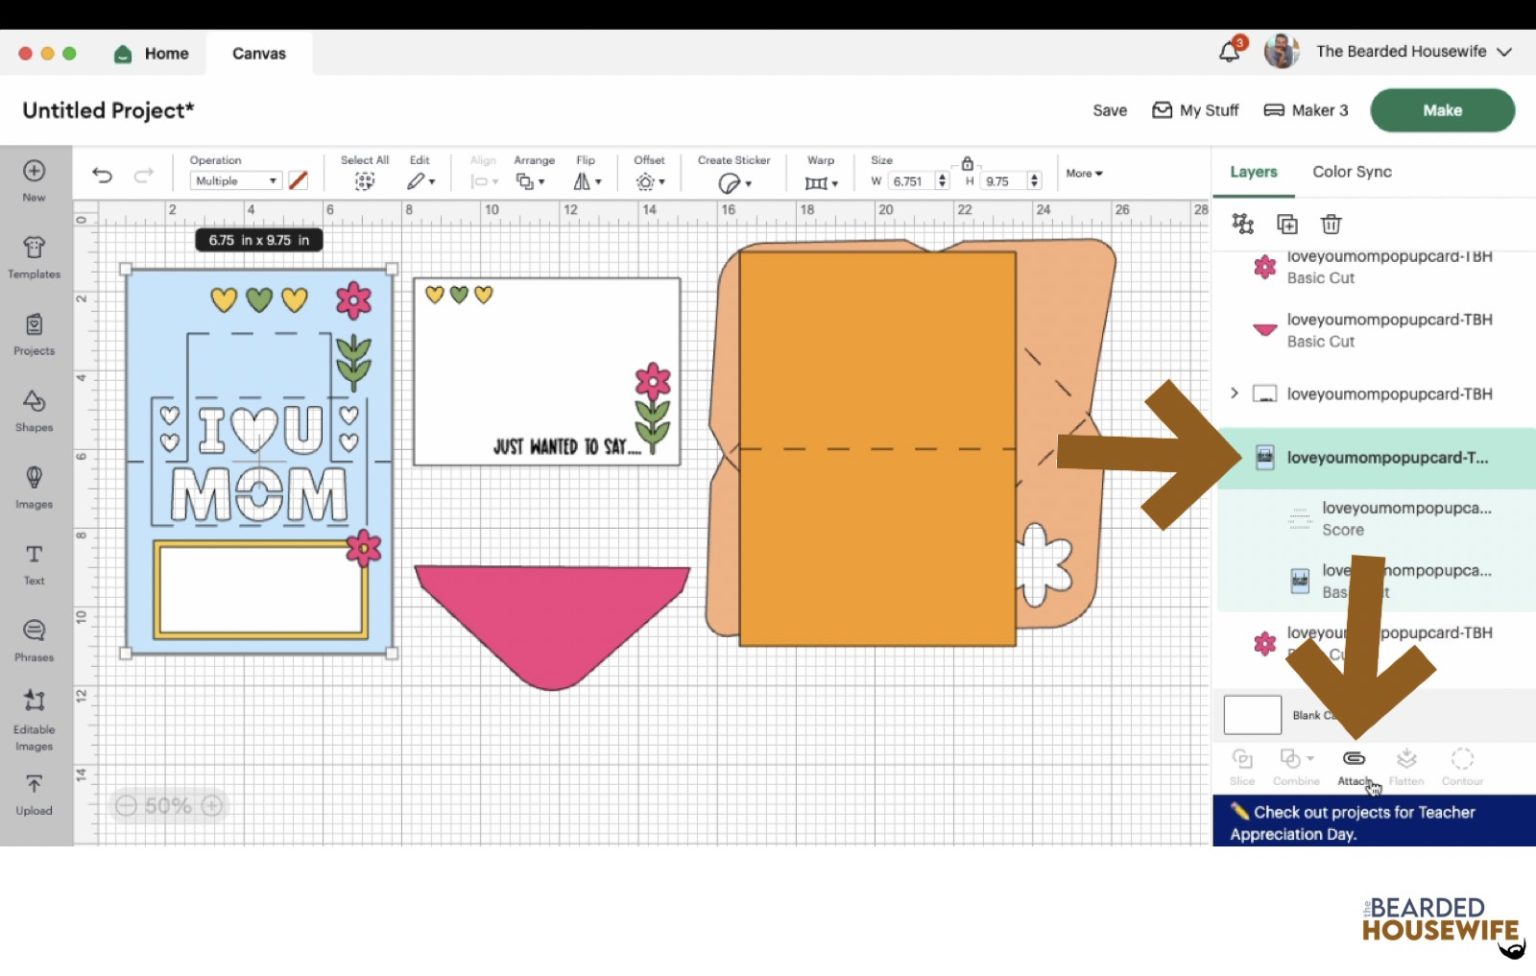Select the Score layer row
1536x976 pixels.
pos(1376,519)
